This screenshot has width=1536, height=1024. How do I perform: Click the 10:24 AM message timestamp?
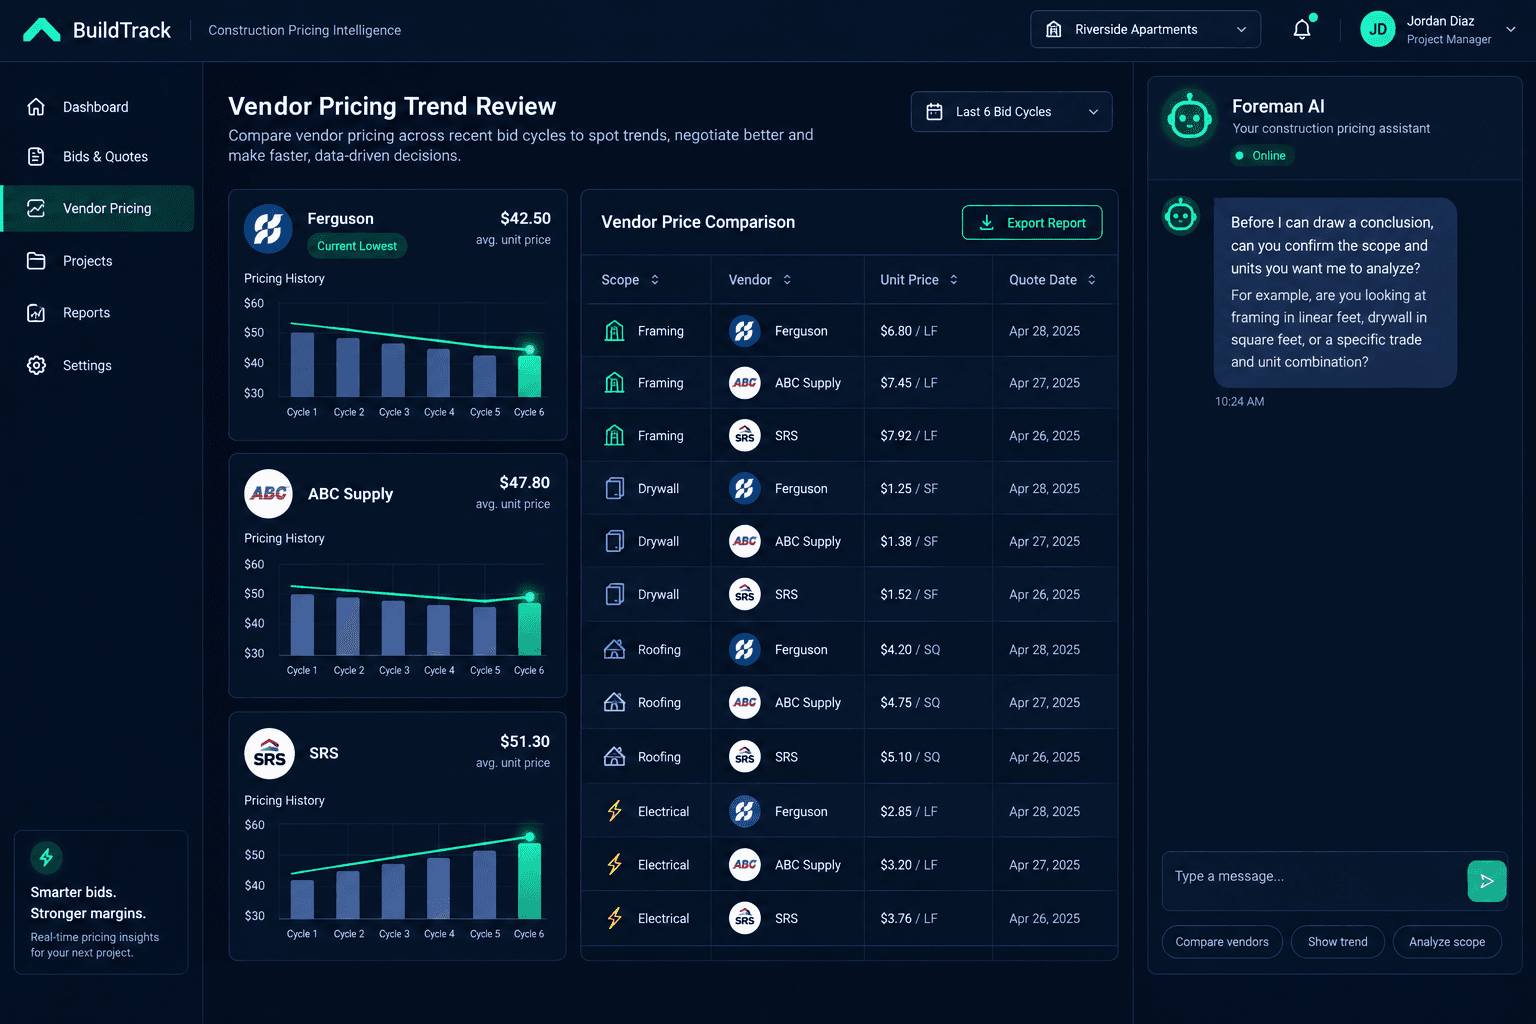1239,401
